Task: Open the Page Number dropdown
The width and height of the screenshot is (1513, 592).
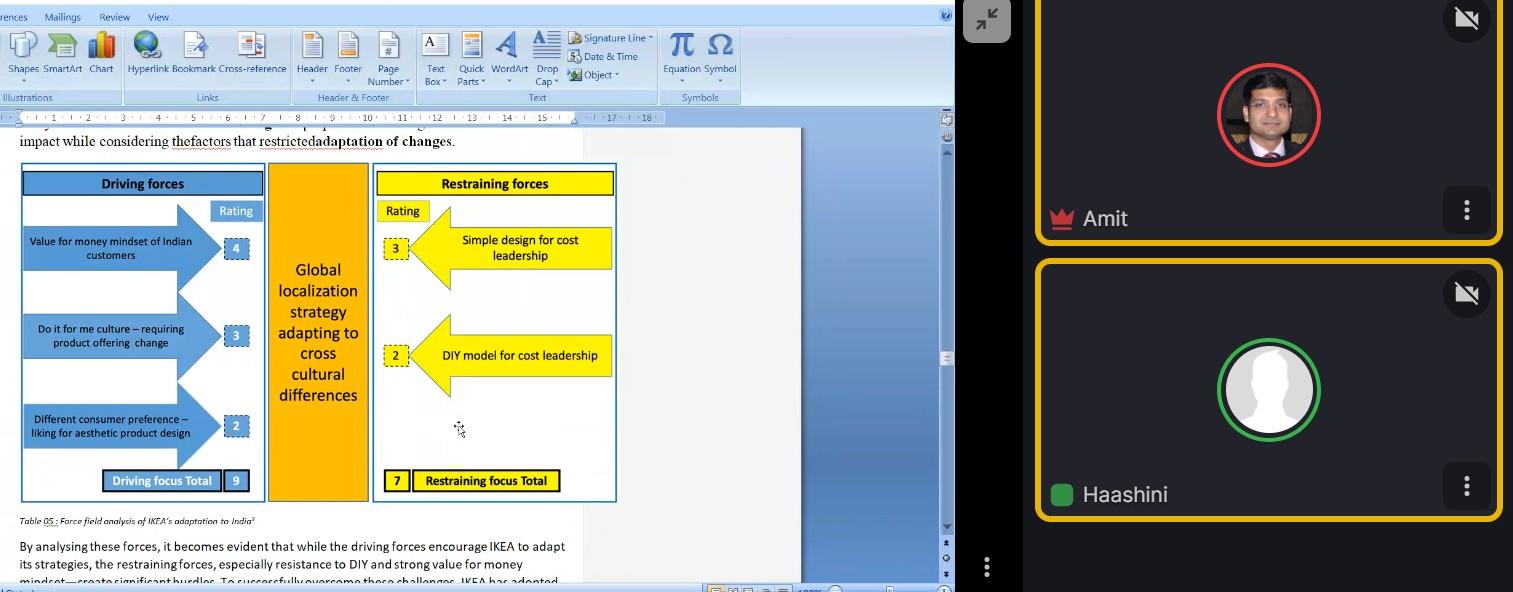Action: pyautogui.click(x=389, y=75)
